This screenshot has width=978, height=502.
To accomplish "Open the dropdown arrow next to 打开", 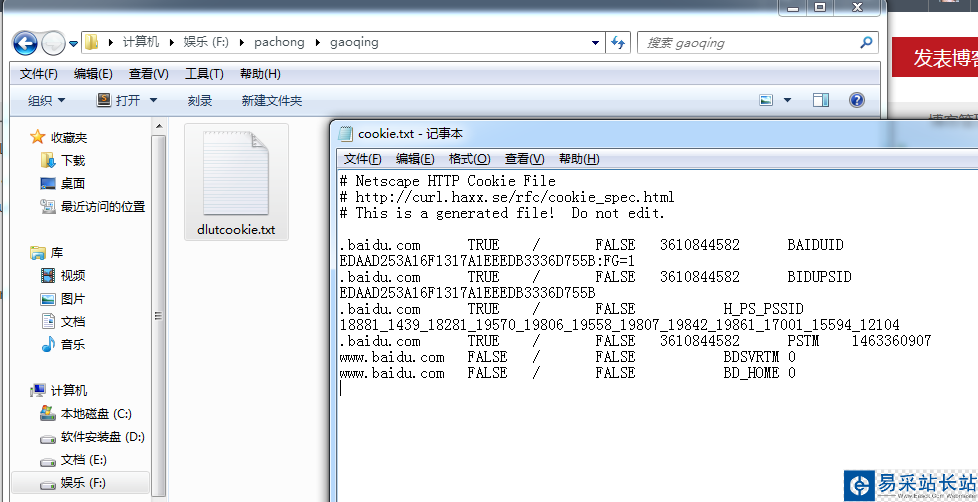I will [x=153, y=100].
